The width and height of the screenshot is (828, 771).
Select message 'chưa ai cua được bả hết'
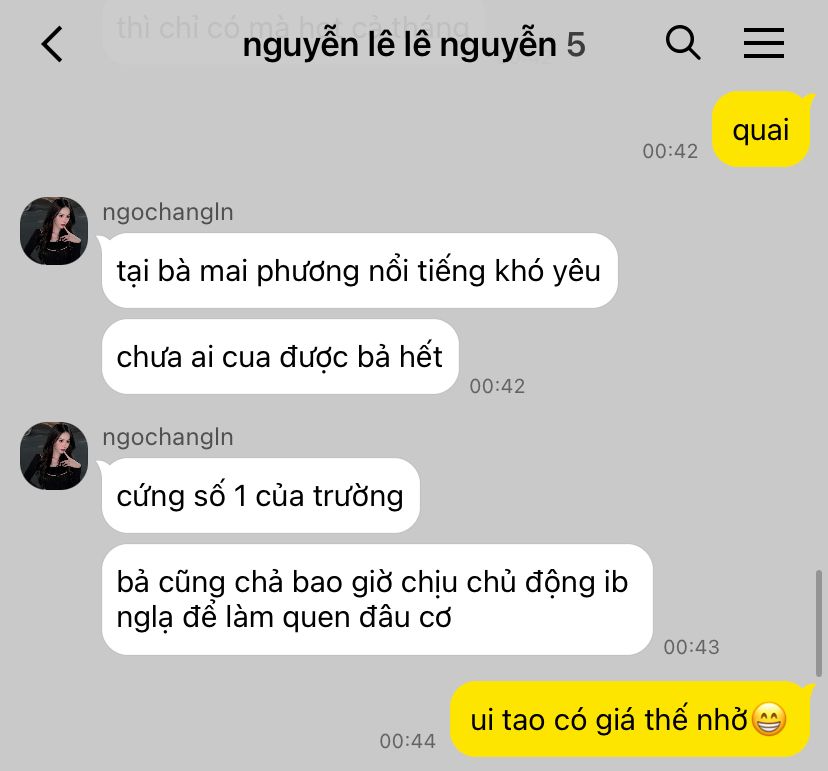click(280, 356)
